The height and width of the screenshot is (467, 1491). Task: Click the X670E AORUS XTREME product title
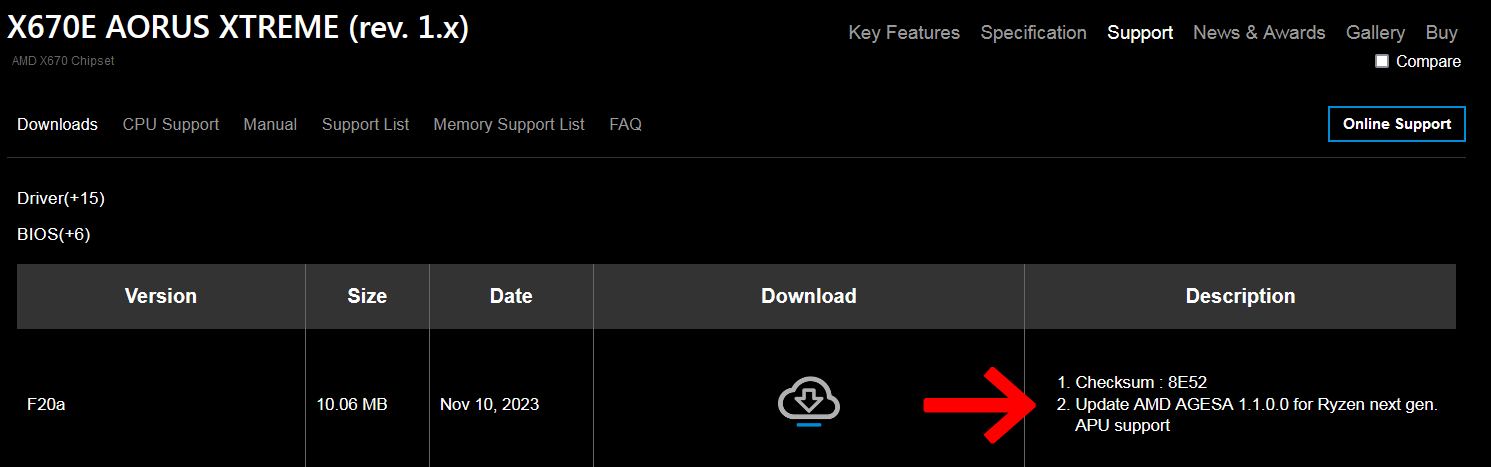coord(238,28)
